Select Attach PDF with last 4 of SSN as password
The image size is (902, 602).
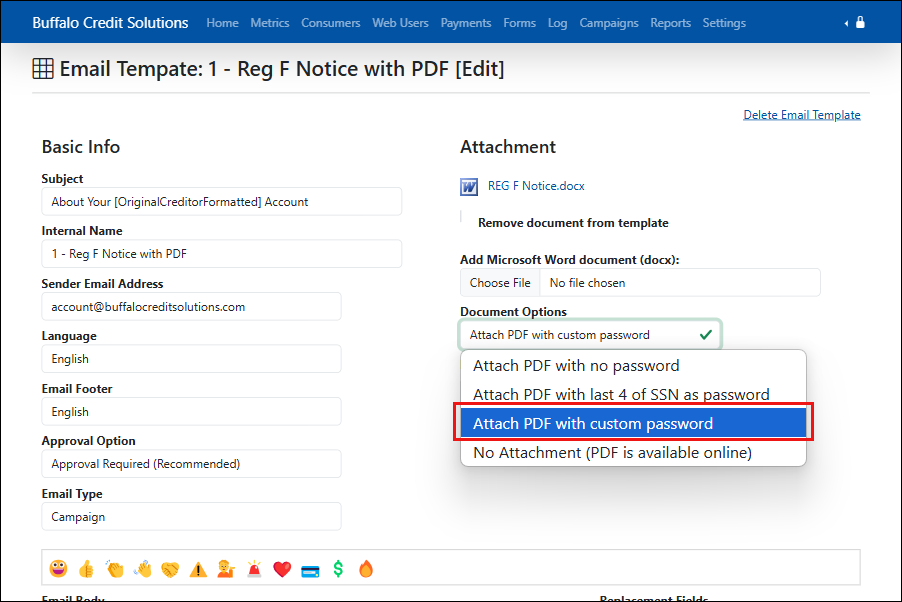click(633, 394)
